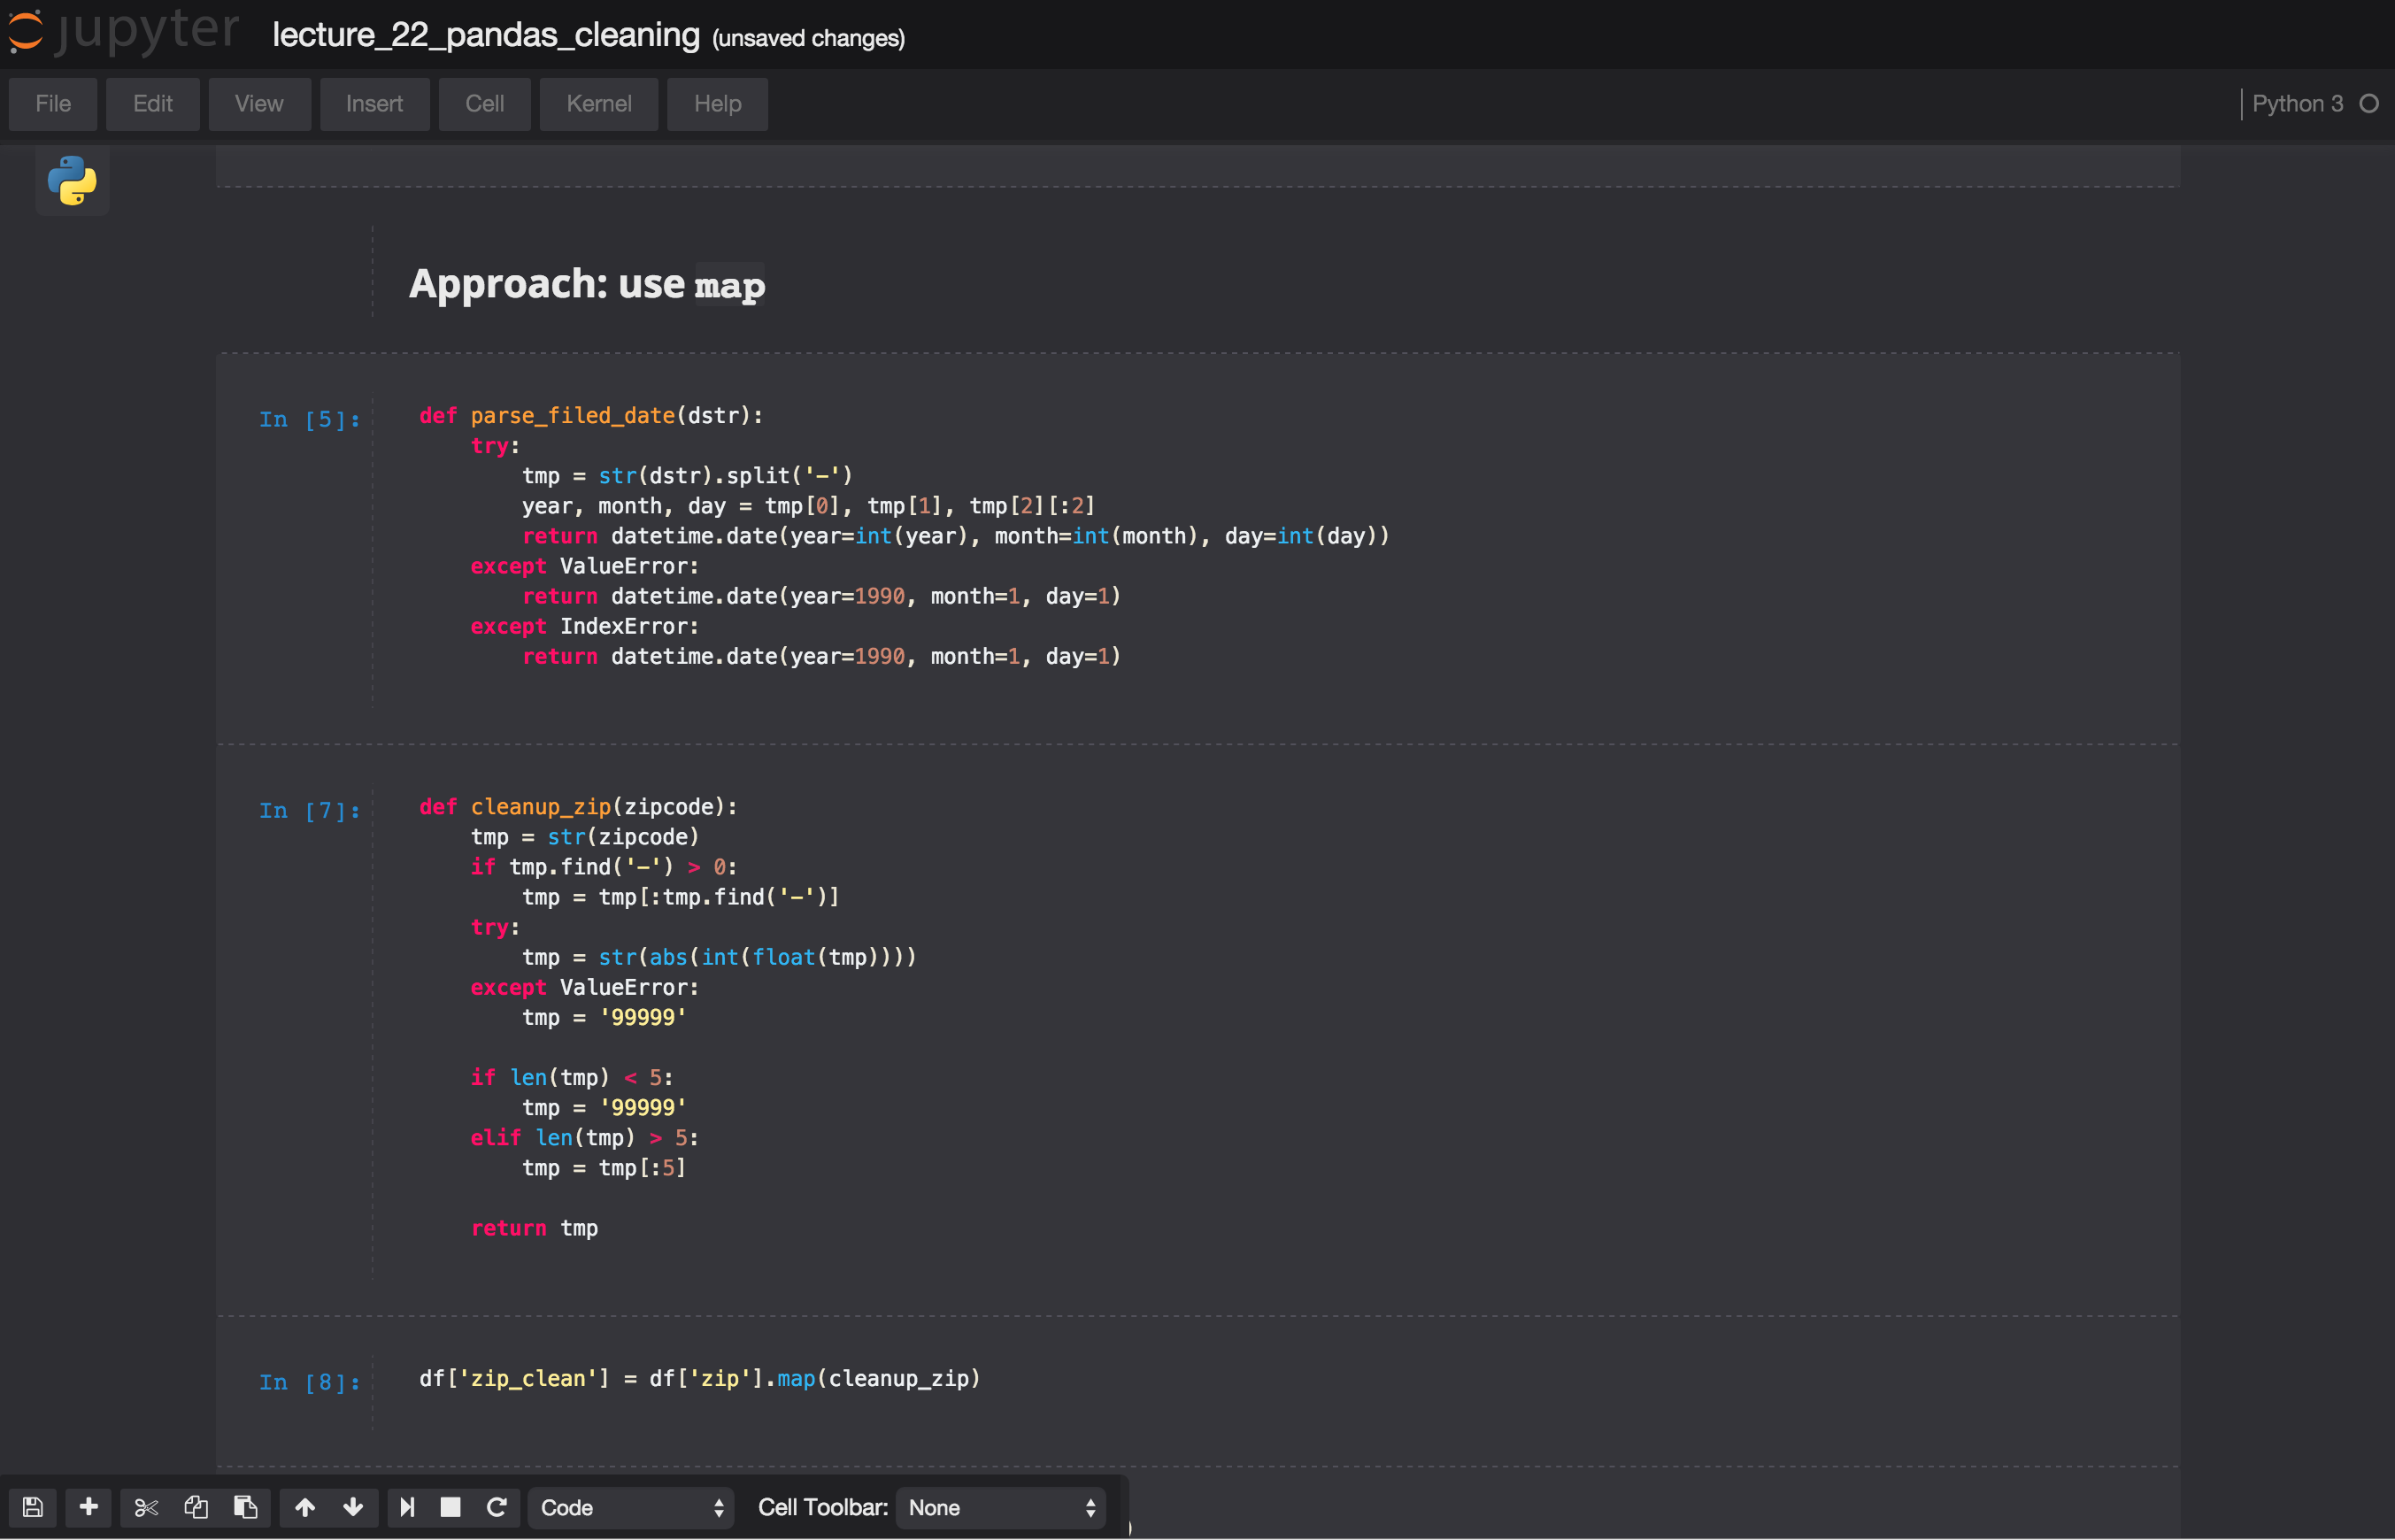Copy the selected cell
The height and width of the screenshot is (1540, 2395).
tap(196, 1507)
